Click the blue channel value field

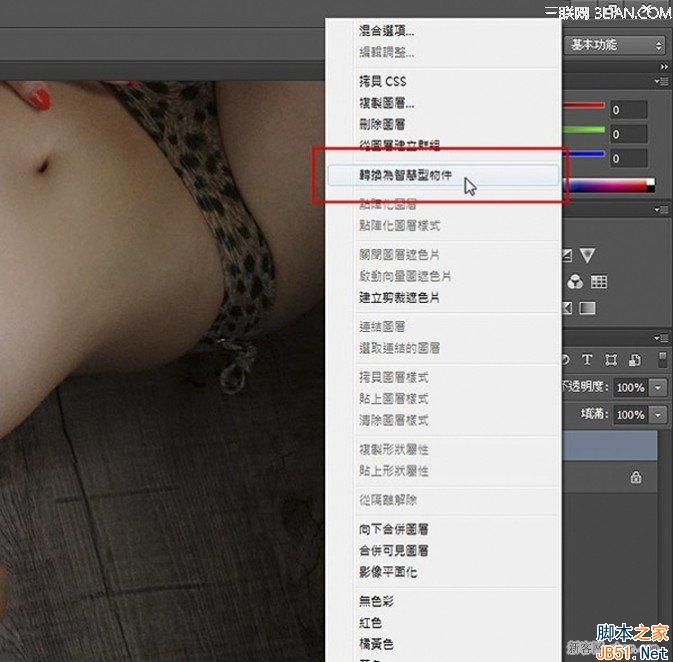click(x=629, y=158)
